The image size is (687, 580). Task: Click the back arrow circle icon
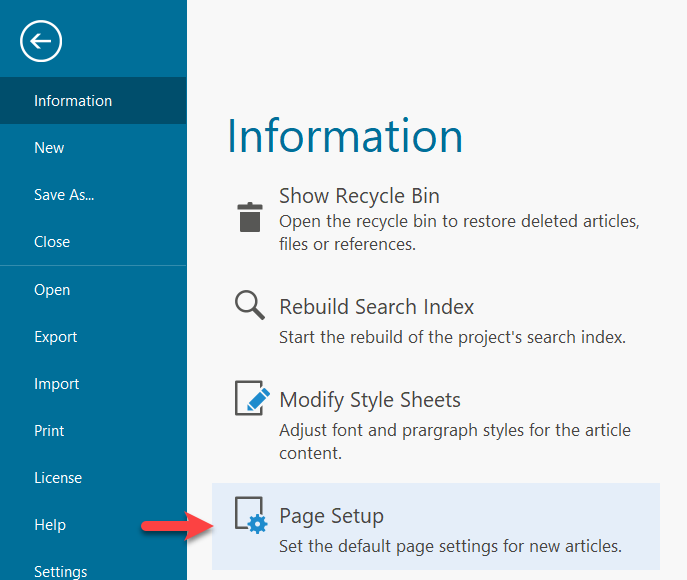pos(41,41)
